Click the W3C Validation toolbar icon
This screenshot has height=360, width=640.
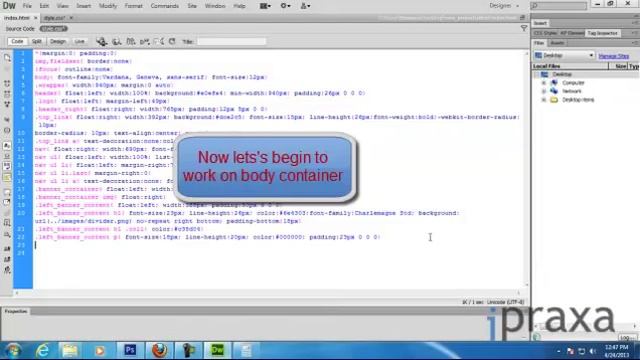coord(144,41)
